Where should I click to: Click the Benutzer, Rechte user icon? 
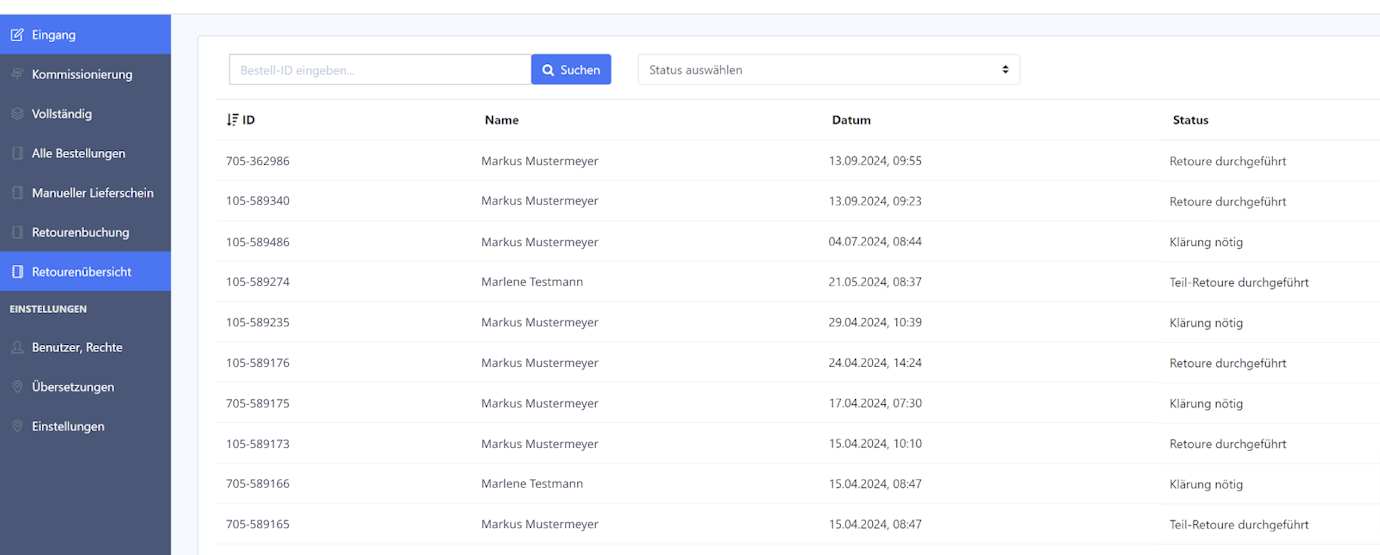point(17,347)
